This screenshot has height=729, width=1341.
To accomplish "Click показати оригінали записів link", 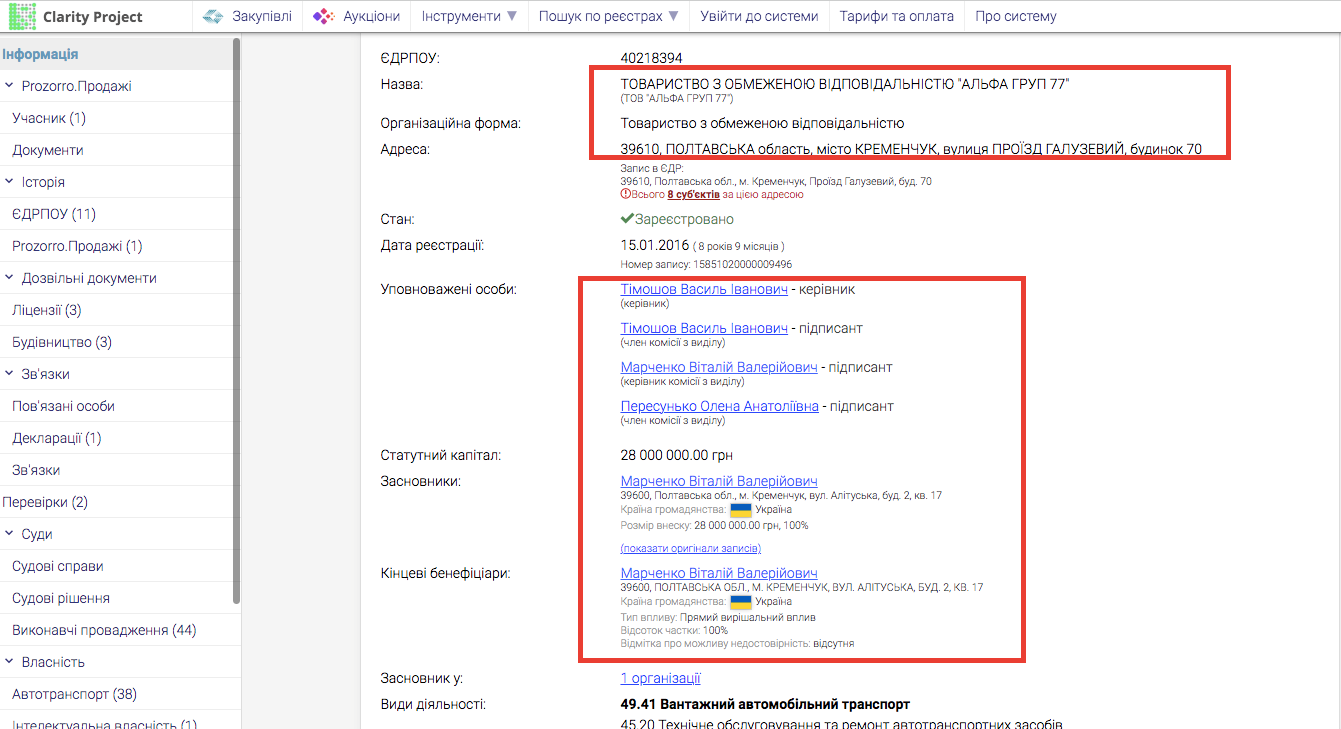I will 690,548.
